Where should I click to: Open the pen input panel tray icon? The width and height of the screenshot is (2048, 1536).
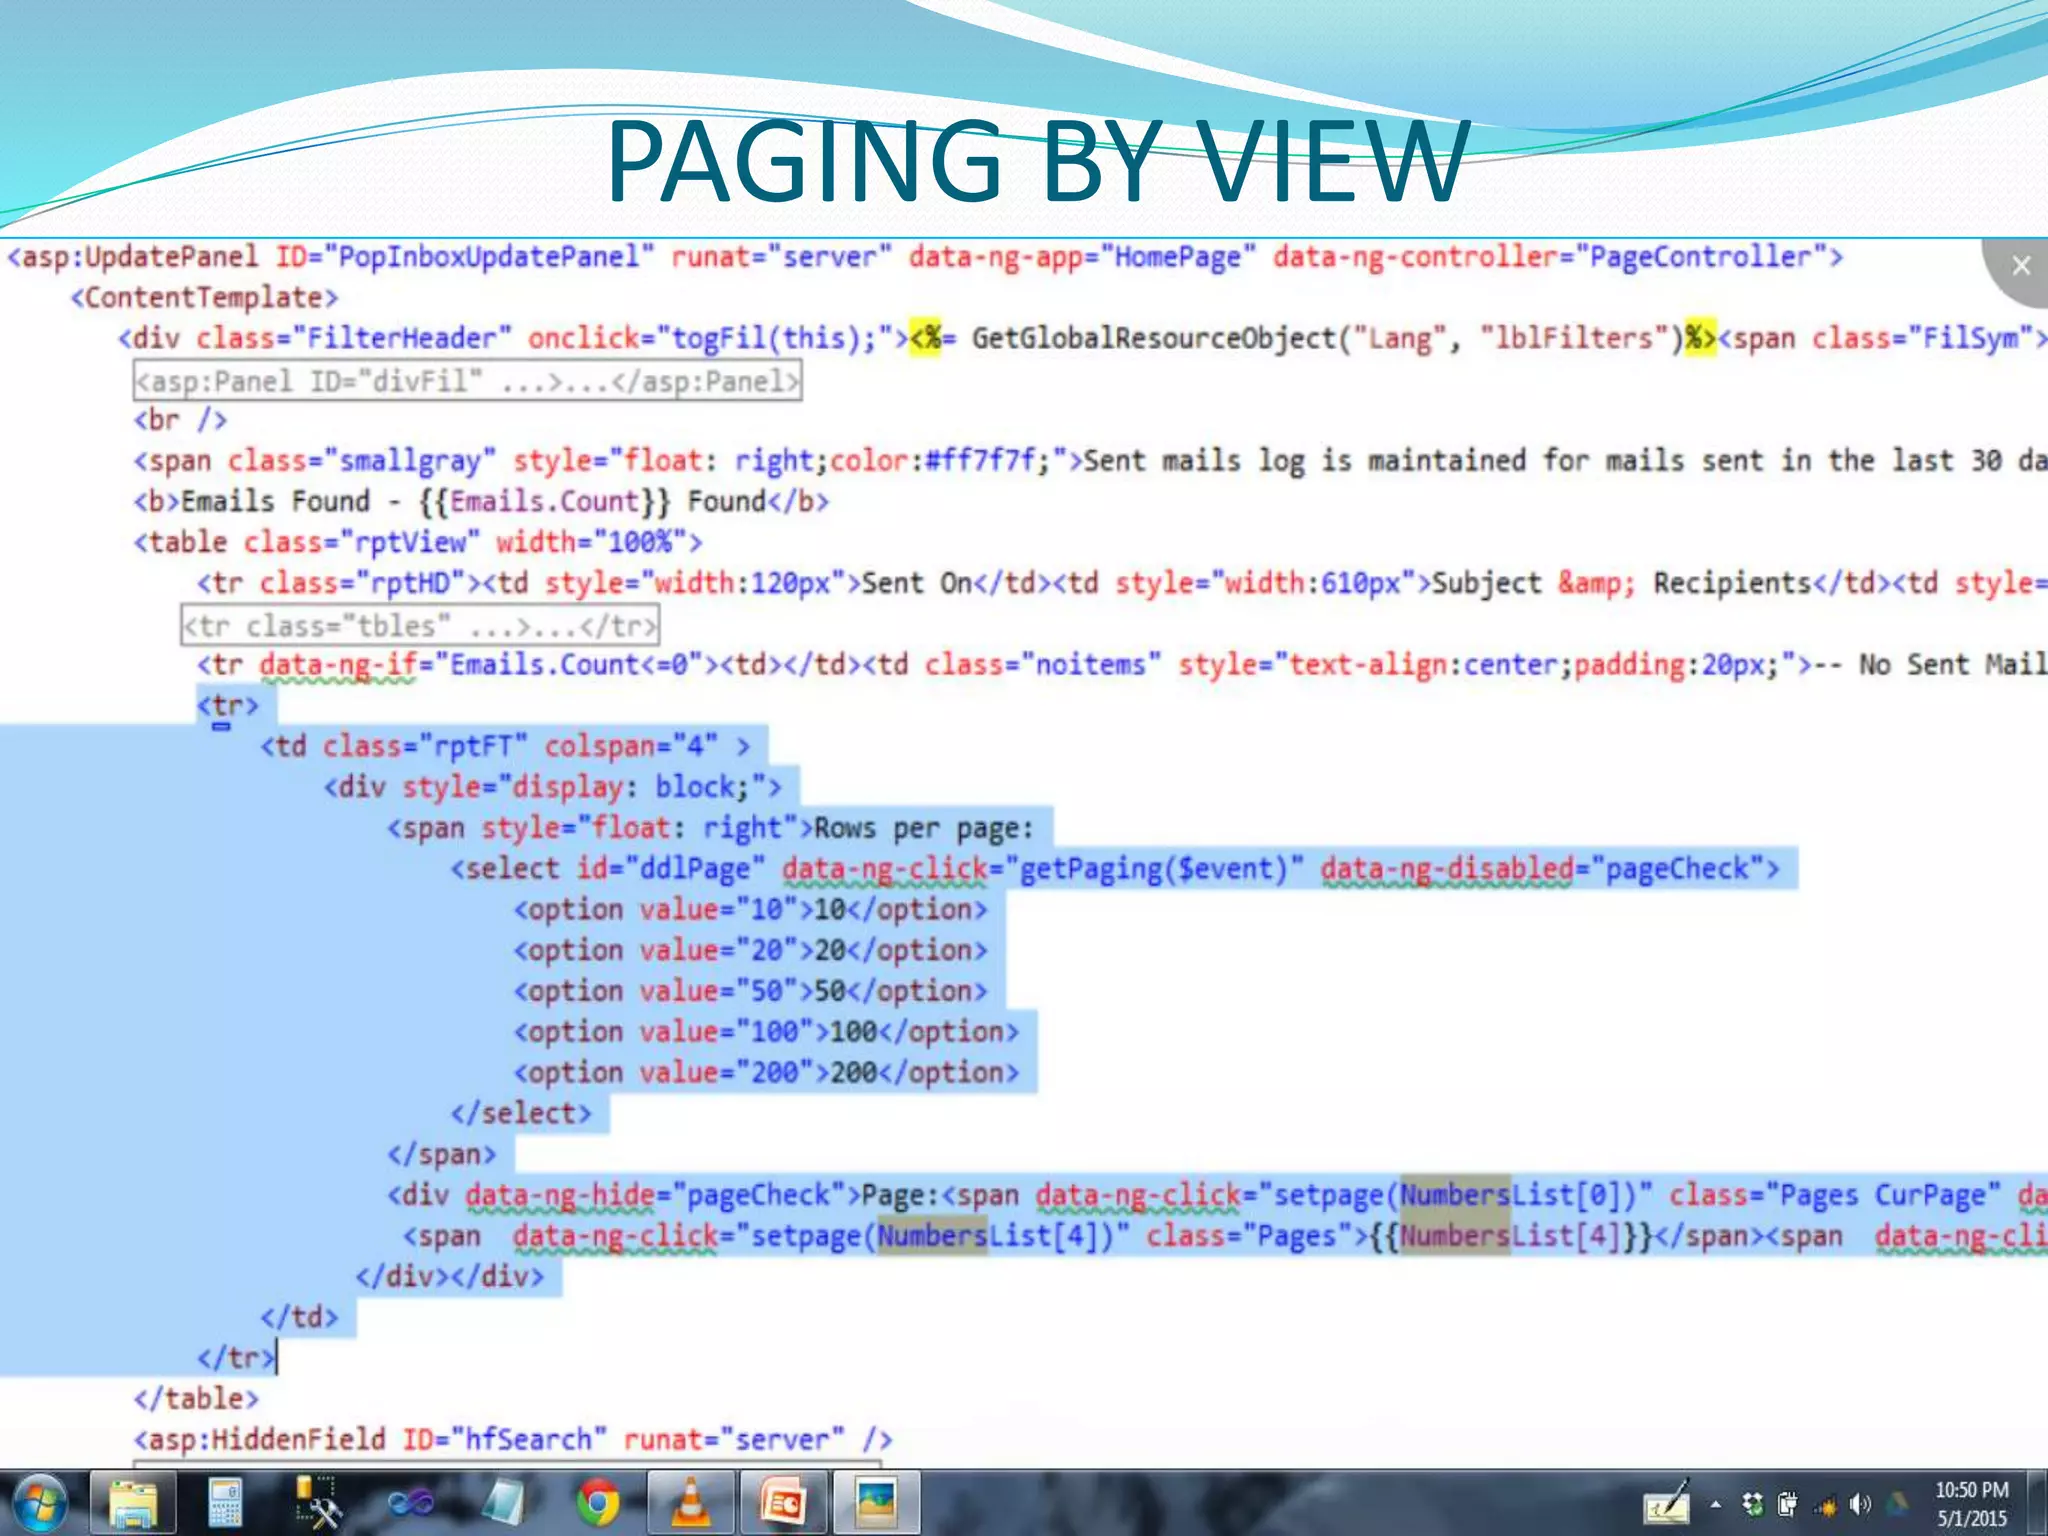click(1666, 1504)
